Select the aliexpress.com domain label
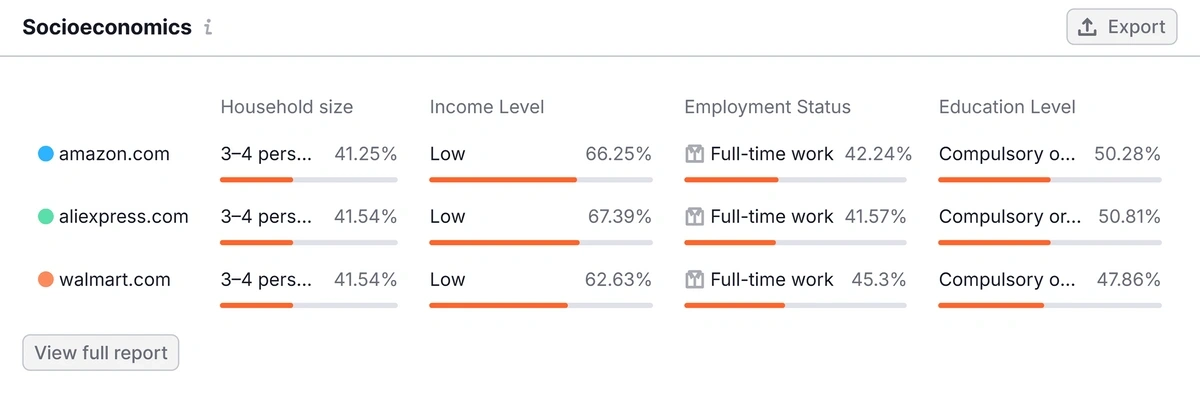 123,216
